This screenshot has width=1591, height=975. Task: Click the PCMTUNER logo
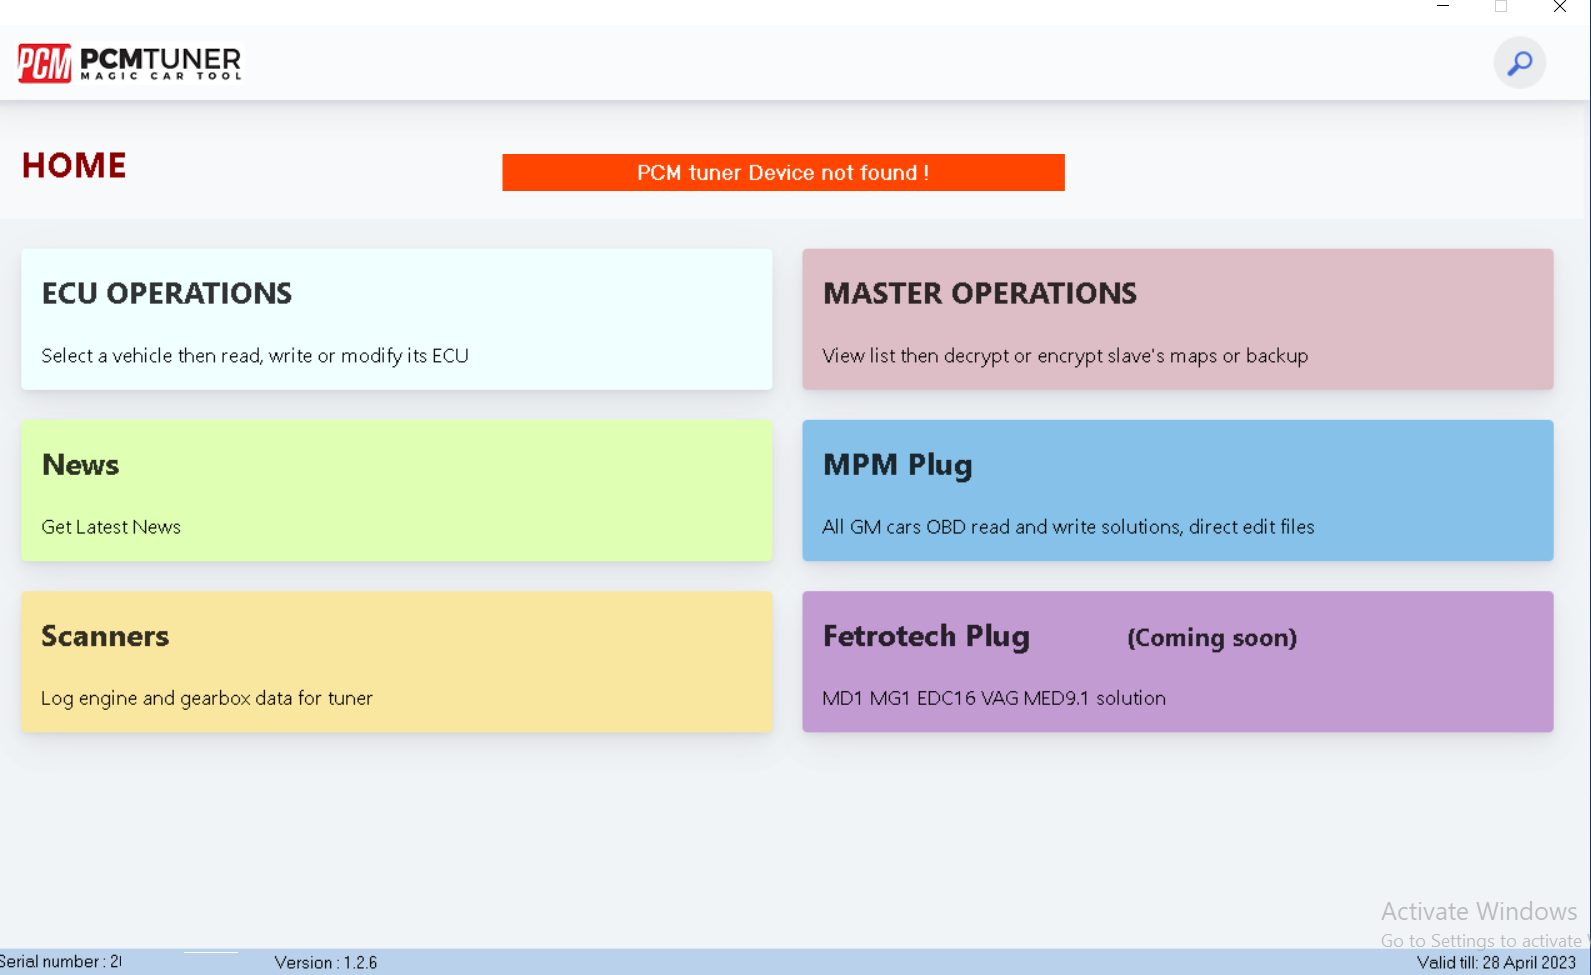pyautogui.click(x=130, y=63)
